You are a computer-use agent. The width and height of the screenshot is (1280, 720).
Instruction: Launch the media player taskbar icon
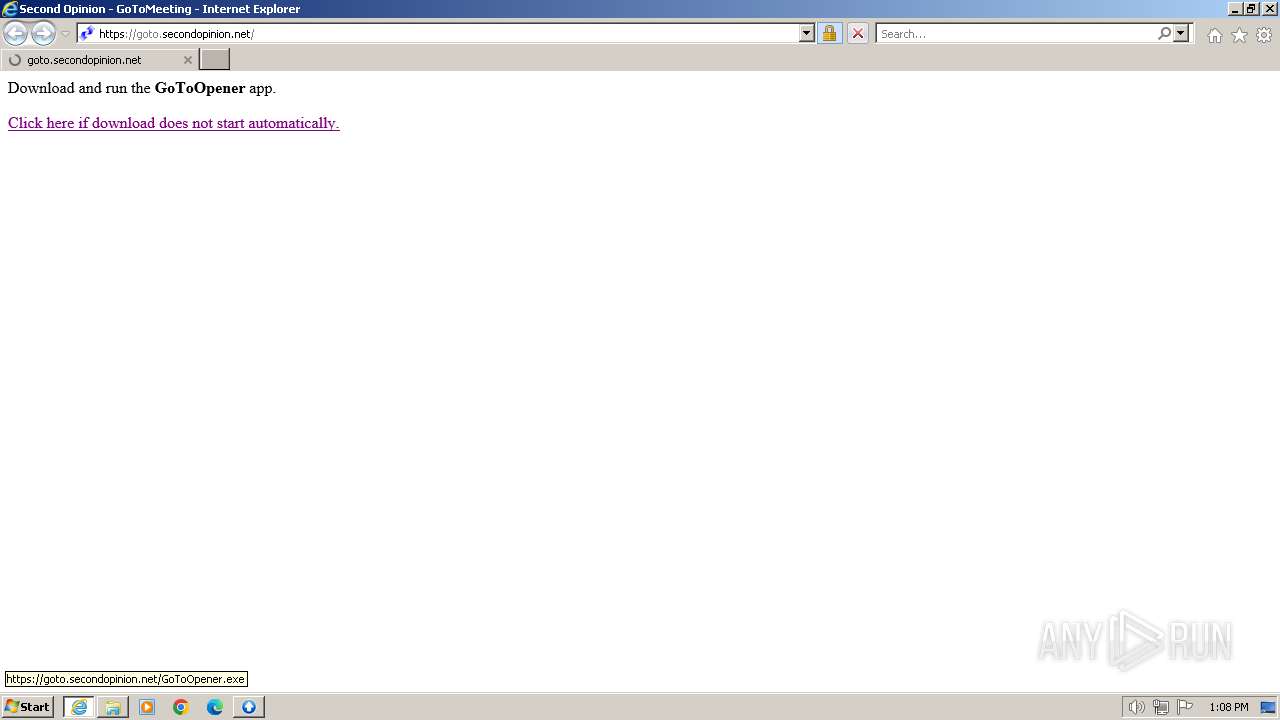147,707
